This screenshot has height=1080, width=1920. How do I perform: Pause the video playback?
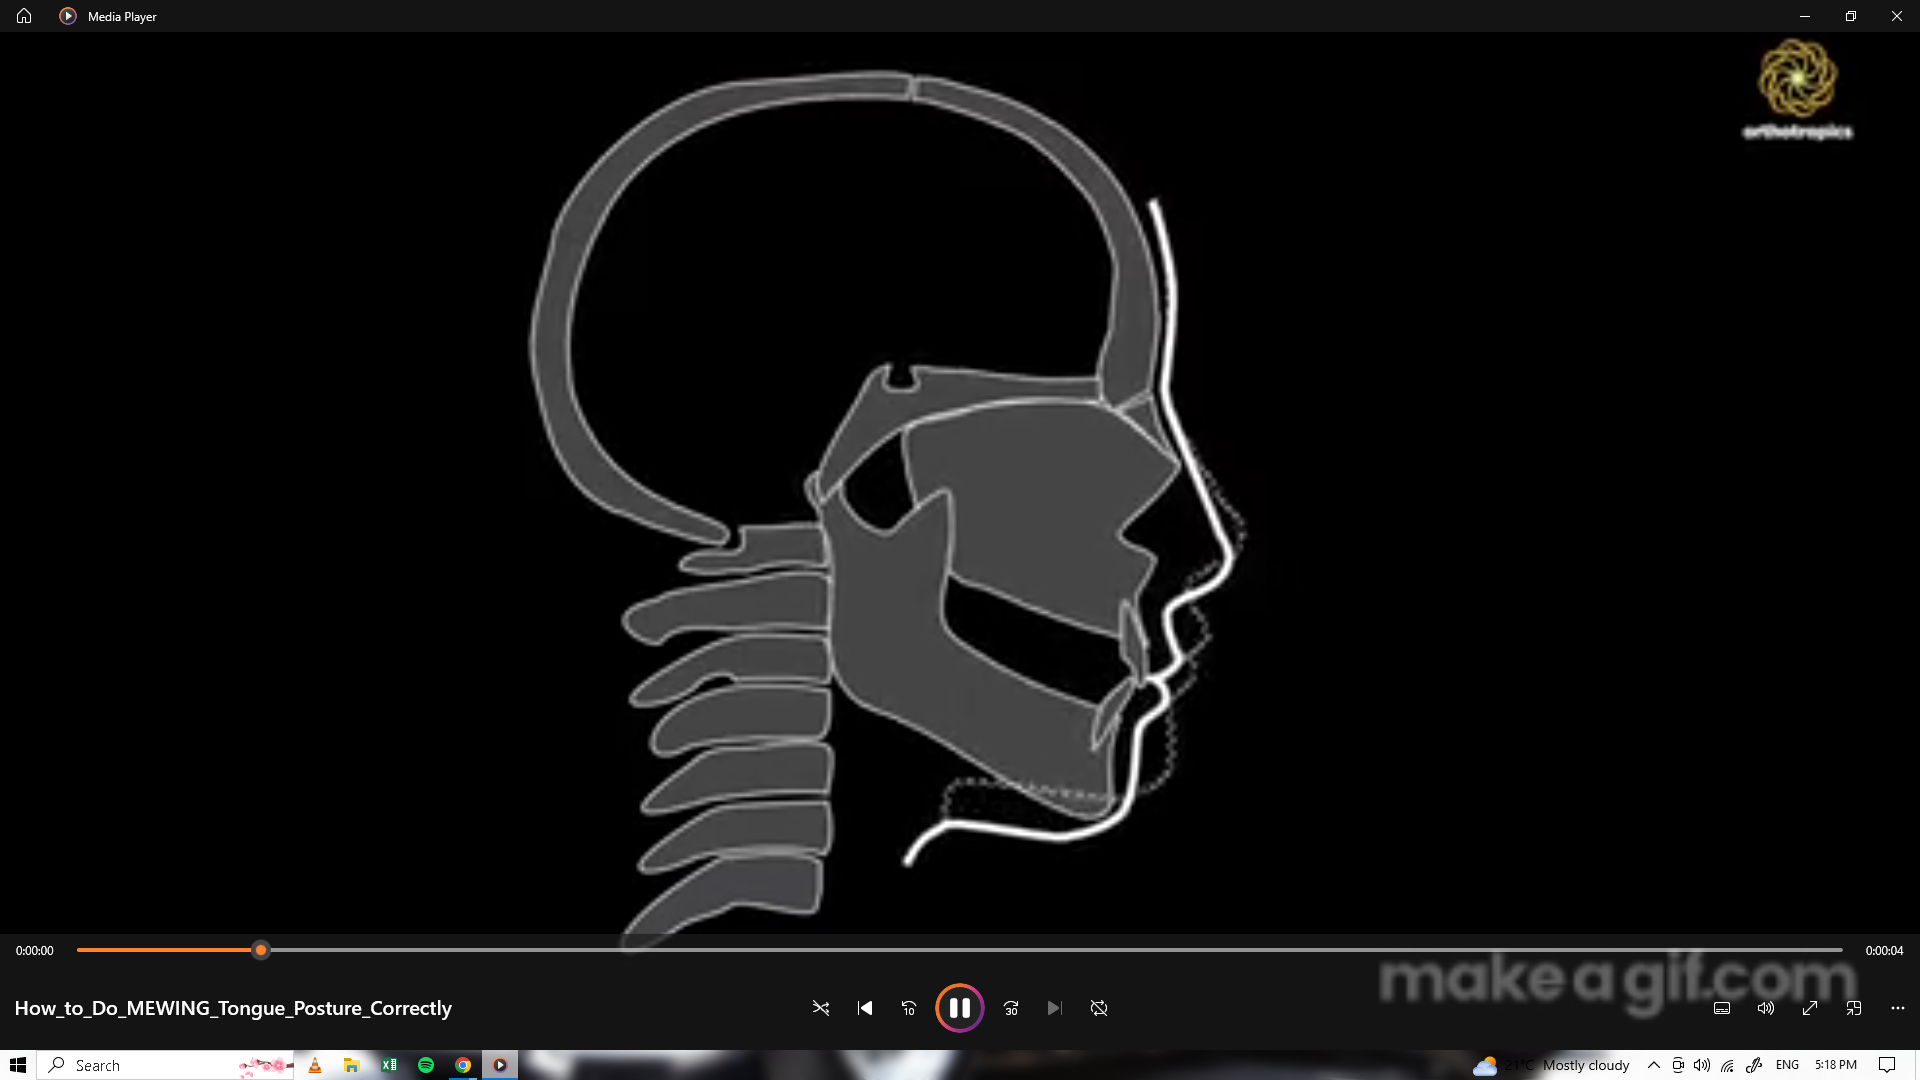(959, 1008)
